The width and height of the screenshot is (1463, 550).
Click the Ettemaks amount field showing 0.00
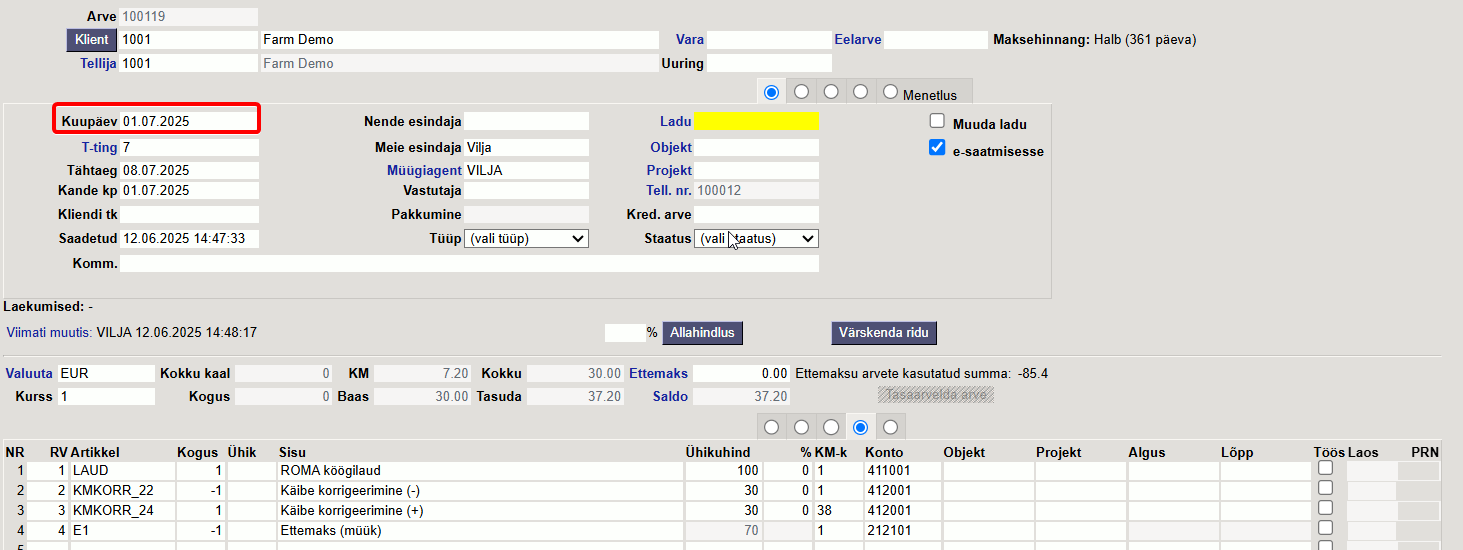(742, 373)
